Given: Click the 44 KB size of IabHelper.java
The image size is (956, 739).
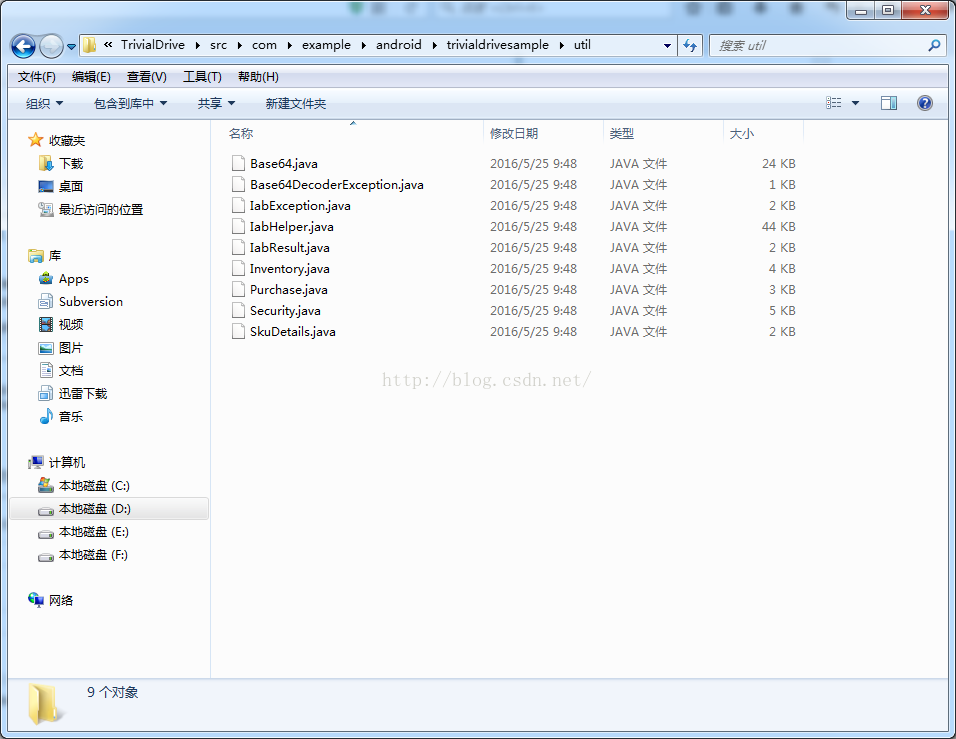Looking at the screenshot, I should [779, 227].
